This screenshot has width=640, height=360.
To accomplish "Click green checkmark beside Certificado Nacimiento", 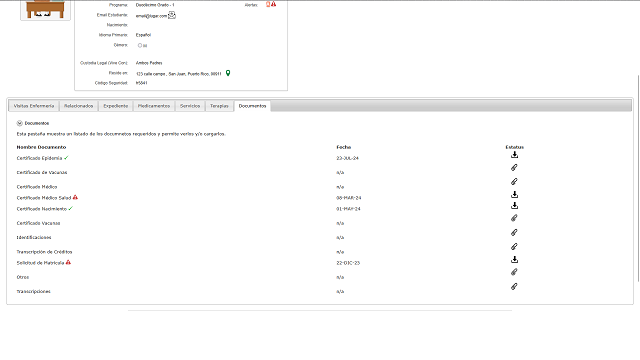I will pos(71,208).
